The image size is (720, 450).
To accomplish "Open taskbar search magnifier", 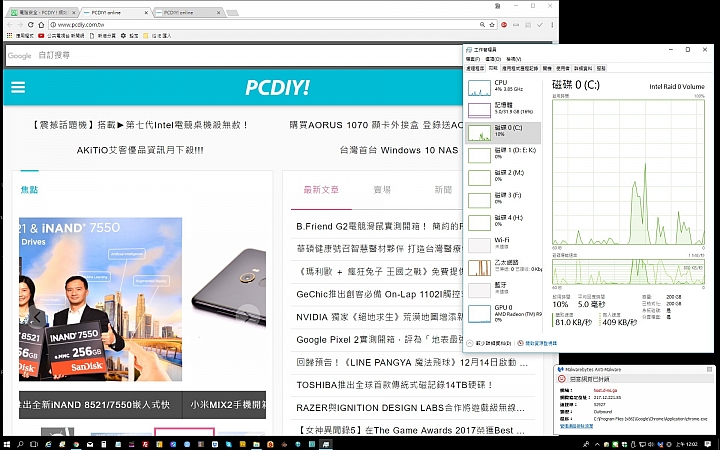I will pos(20,444).
